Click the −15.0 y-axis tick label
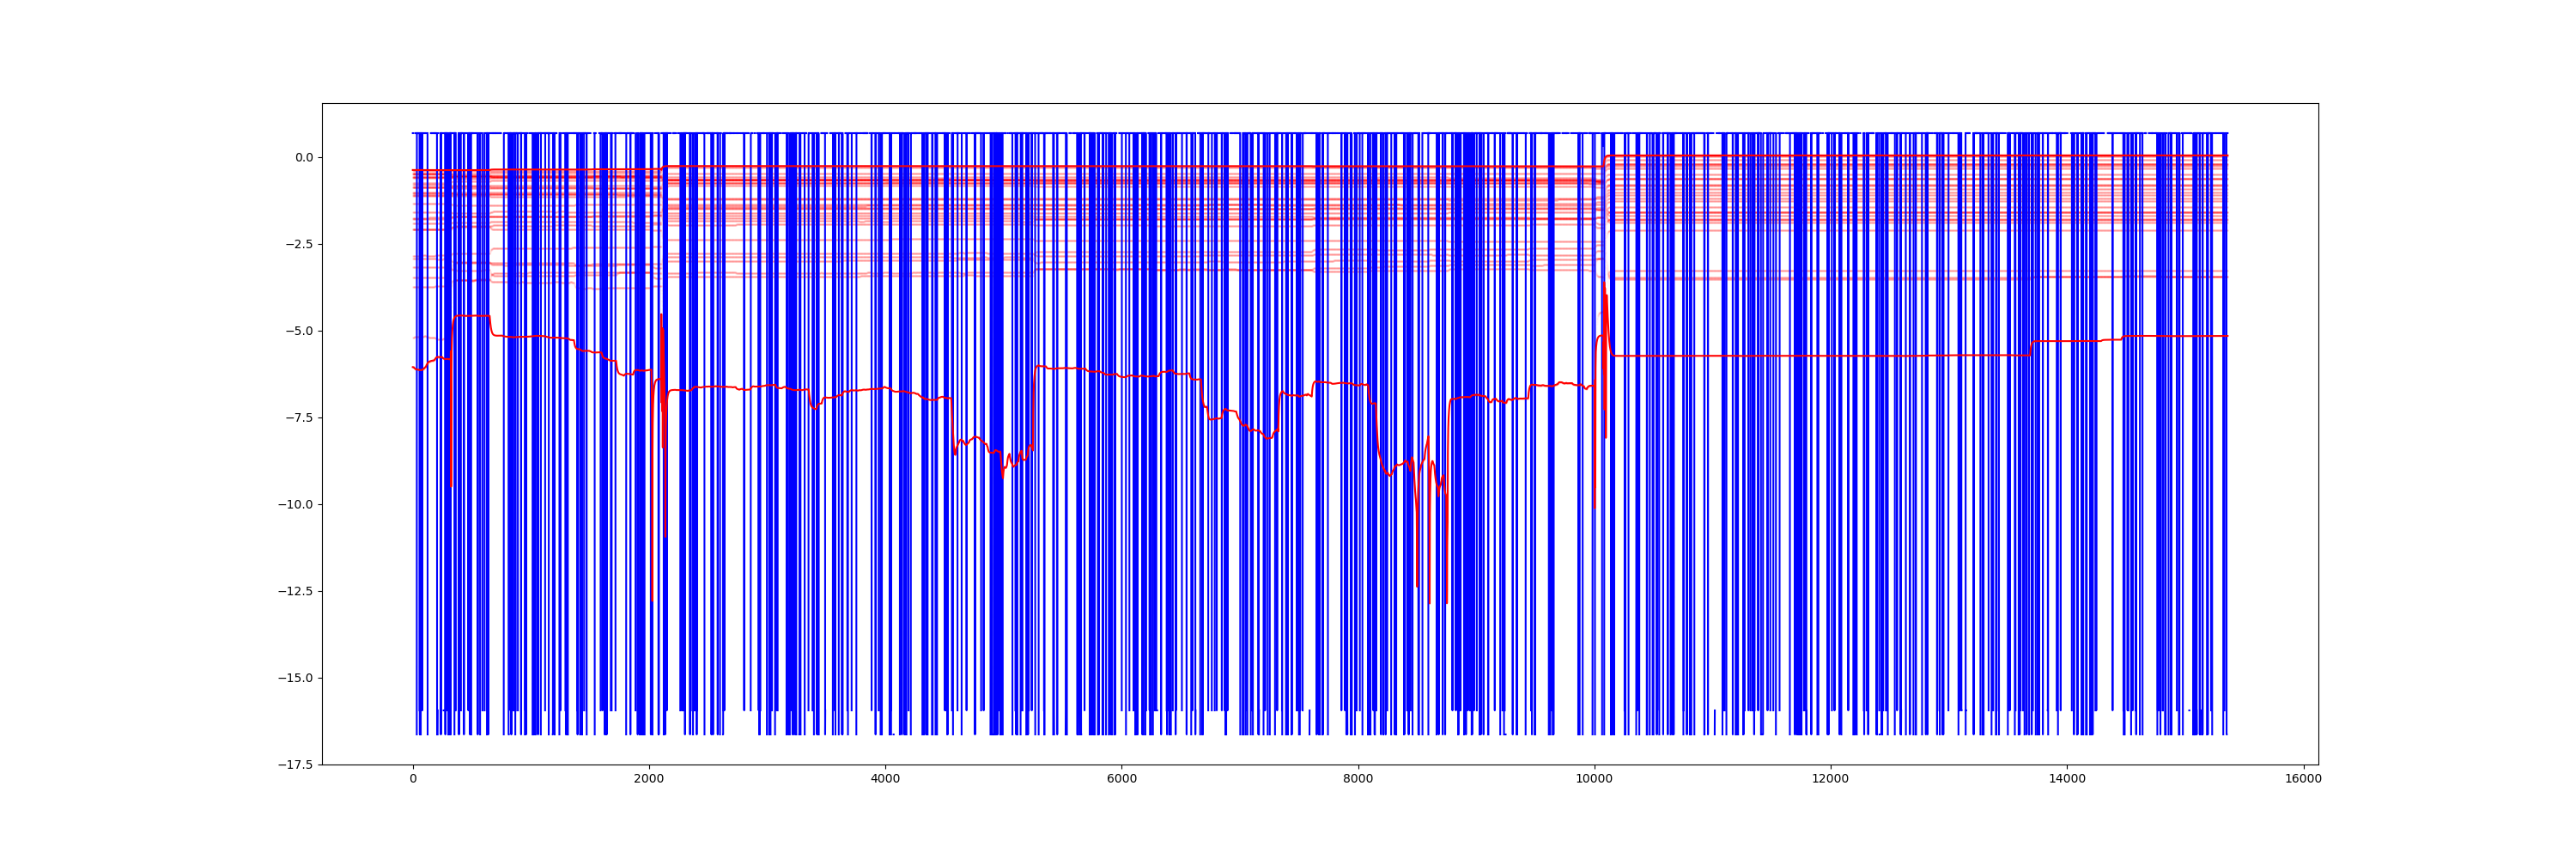Screen dimensions: 2576x859 coord(295,678)
